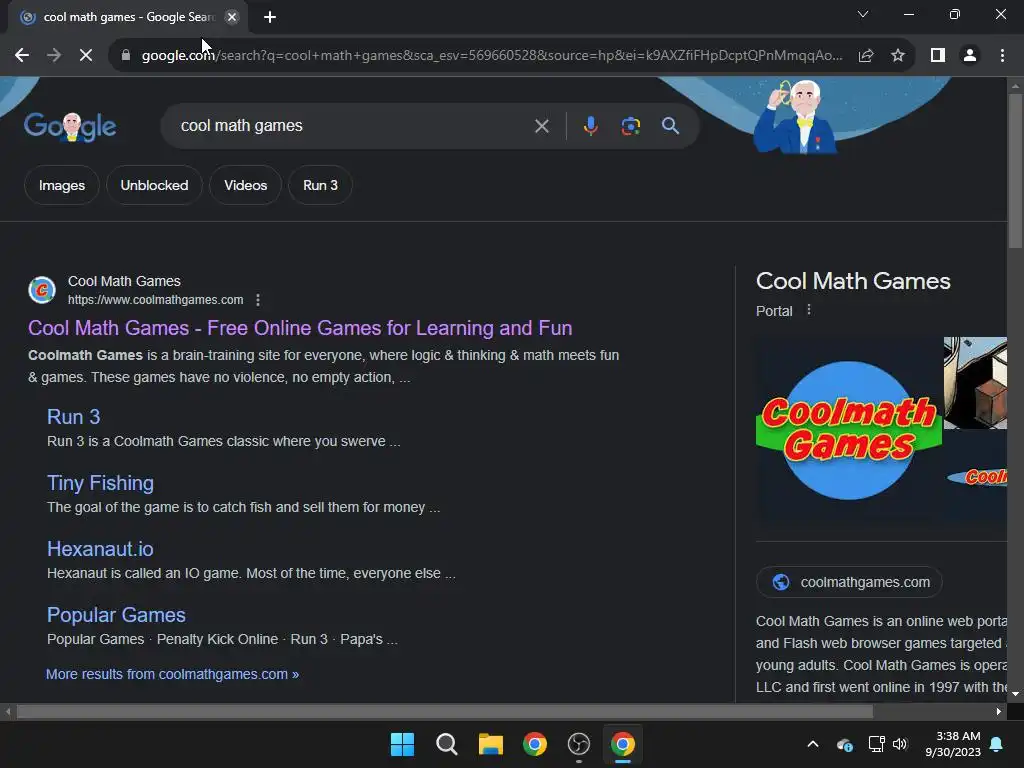Close the cool math games tab
The image size is (1024, 768).
click(232, 17)
